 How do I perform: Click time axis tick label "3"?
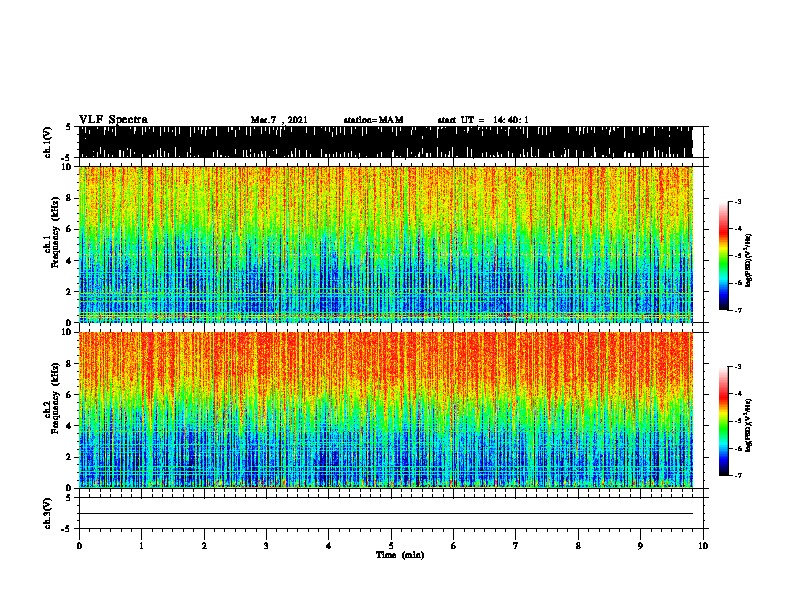(266, 545)
